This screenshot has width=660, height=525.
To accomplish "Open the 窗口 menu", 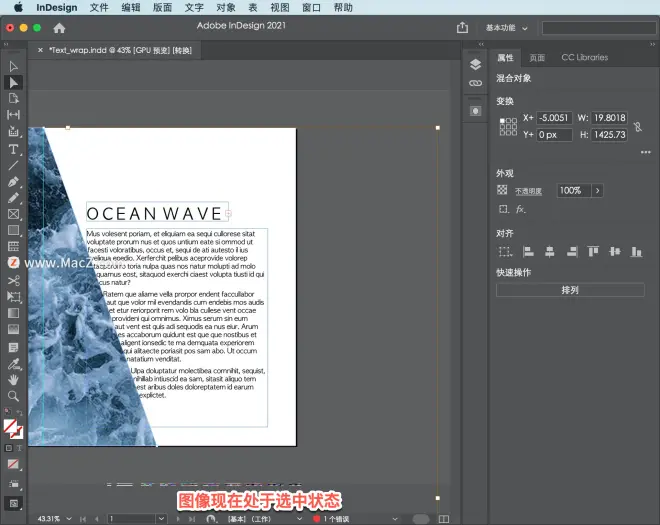I will click(311, 8).
